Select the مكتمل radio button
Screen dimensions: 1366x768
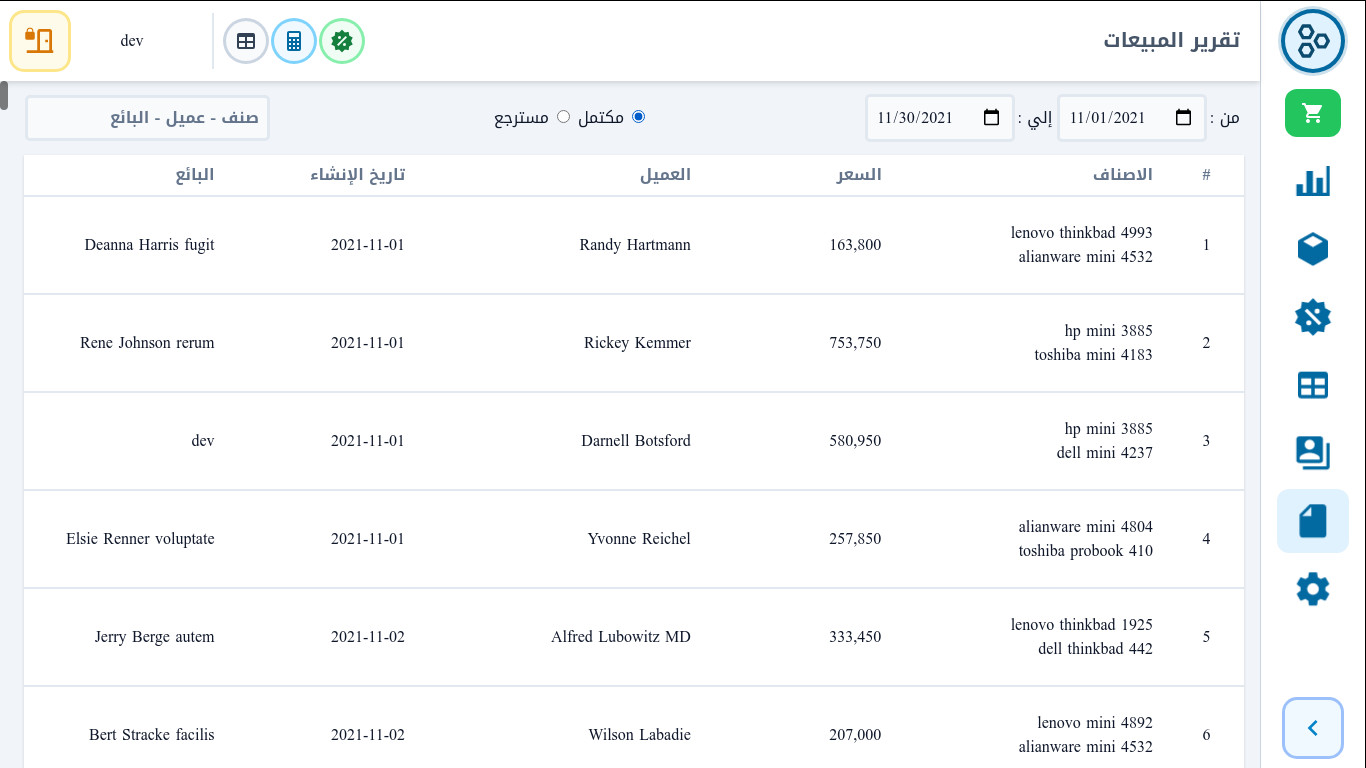pos(638,116)
